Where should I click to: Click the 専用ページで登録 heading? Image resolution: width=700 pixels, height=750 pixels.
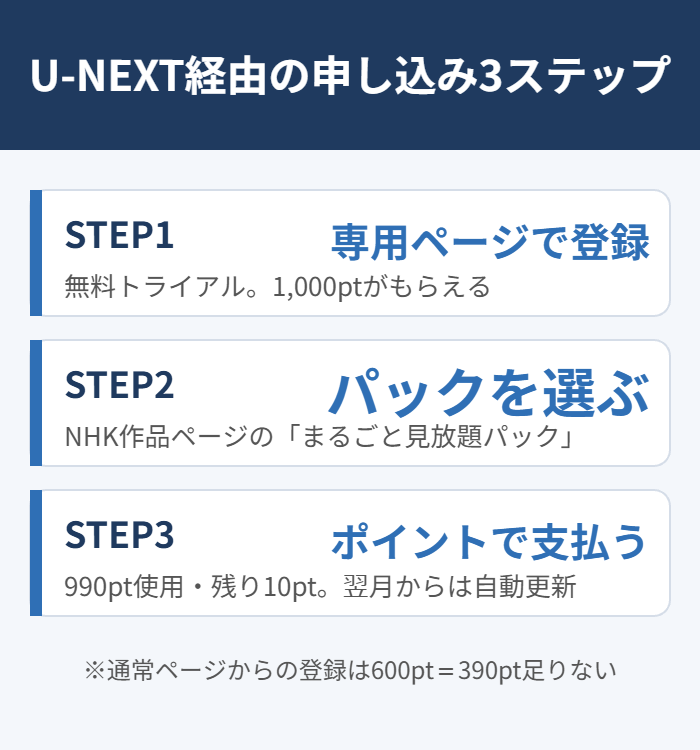(490, 242)
